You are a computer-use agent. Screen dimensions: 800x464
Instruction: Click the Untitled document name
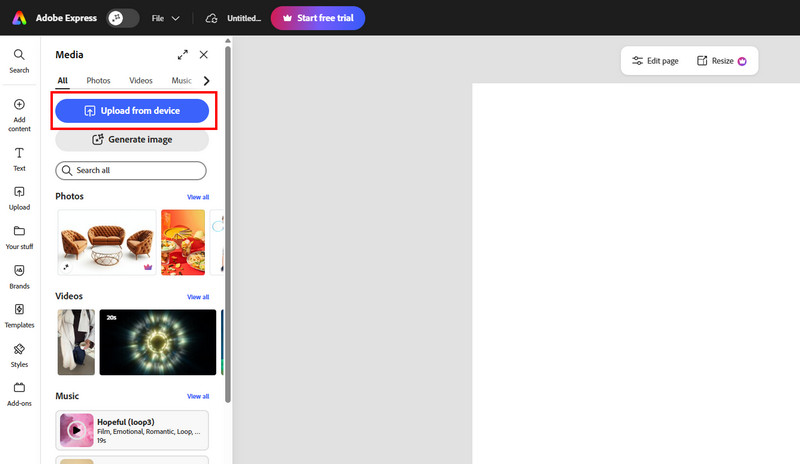(x=244, y=18)
